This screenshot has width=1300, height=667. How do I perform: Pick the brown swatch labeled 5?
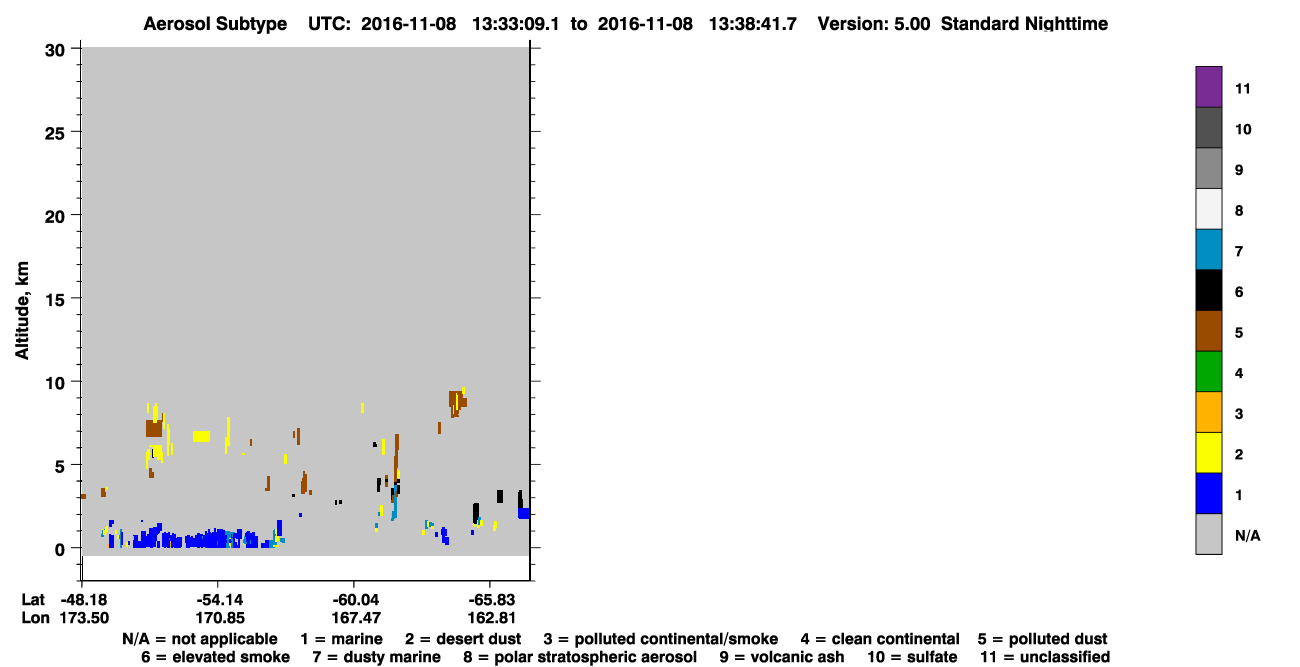tap(1208, 331)
